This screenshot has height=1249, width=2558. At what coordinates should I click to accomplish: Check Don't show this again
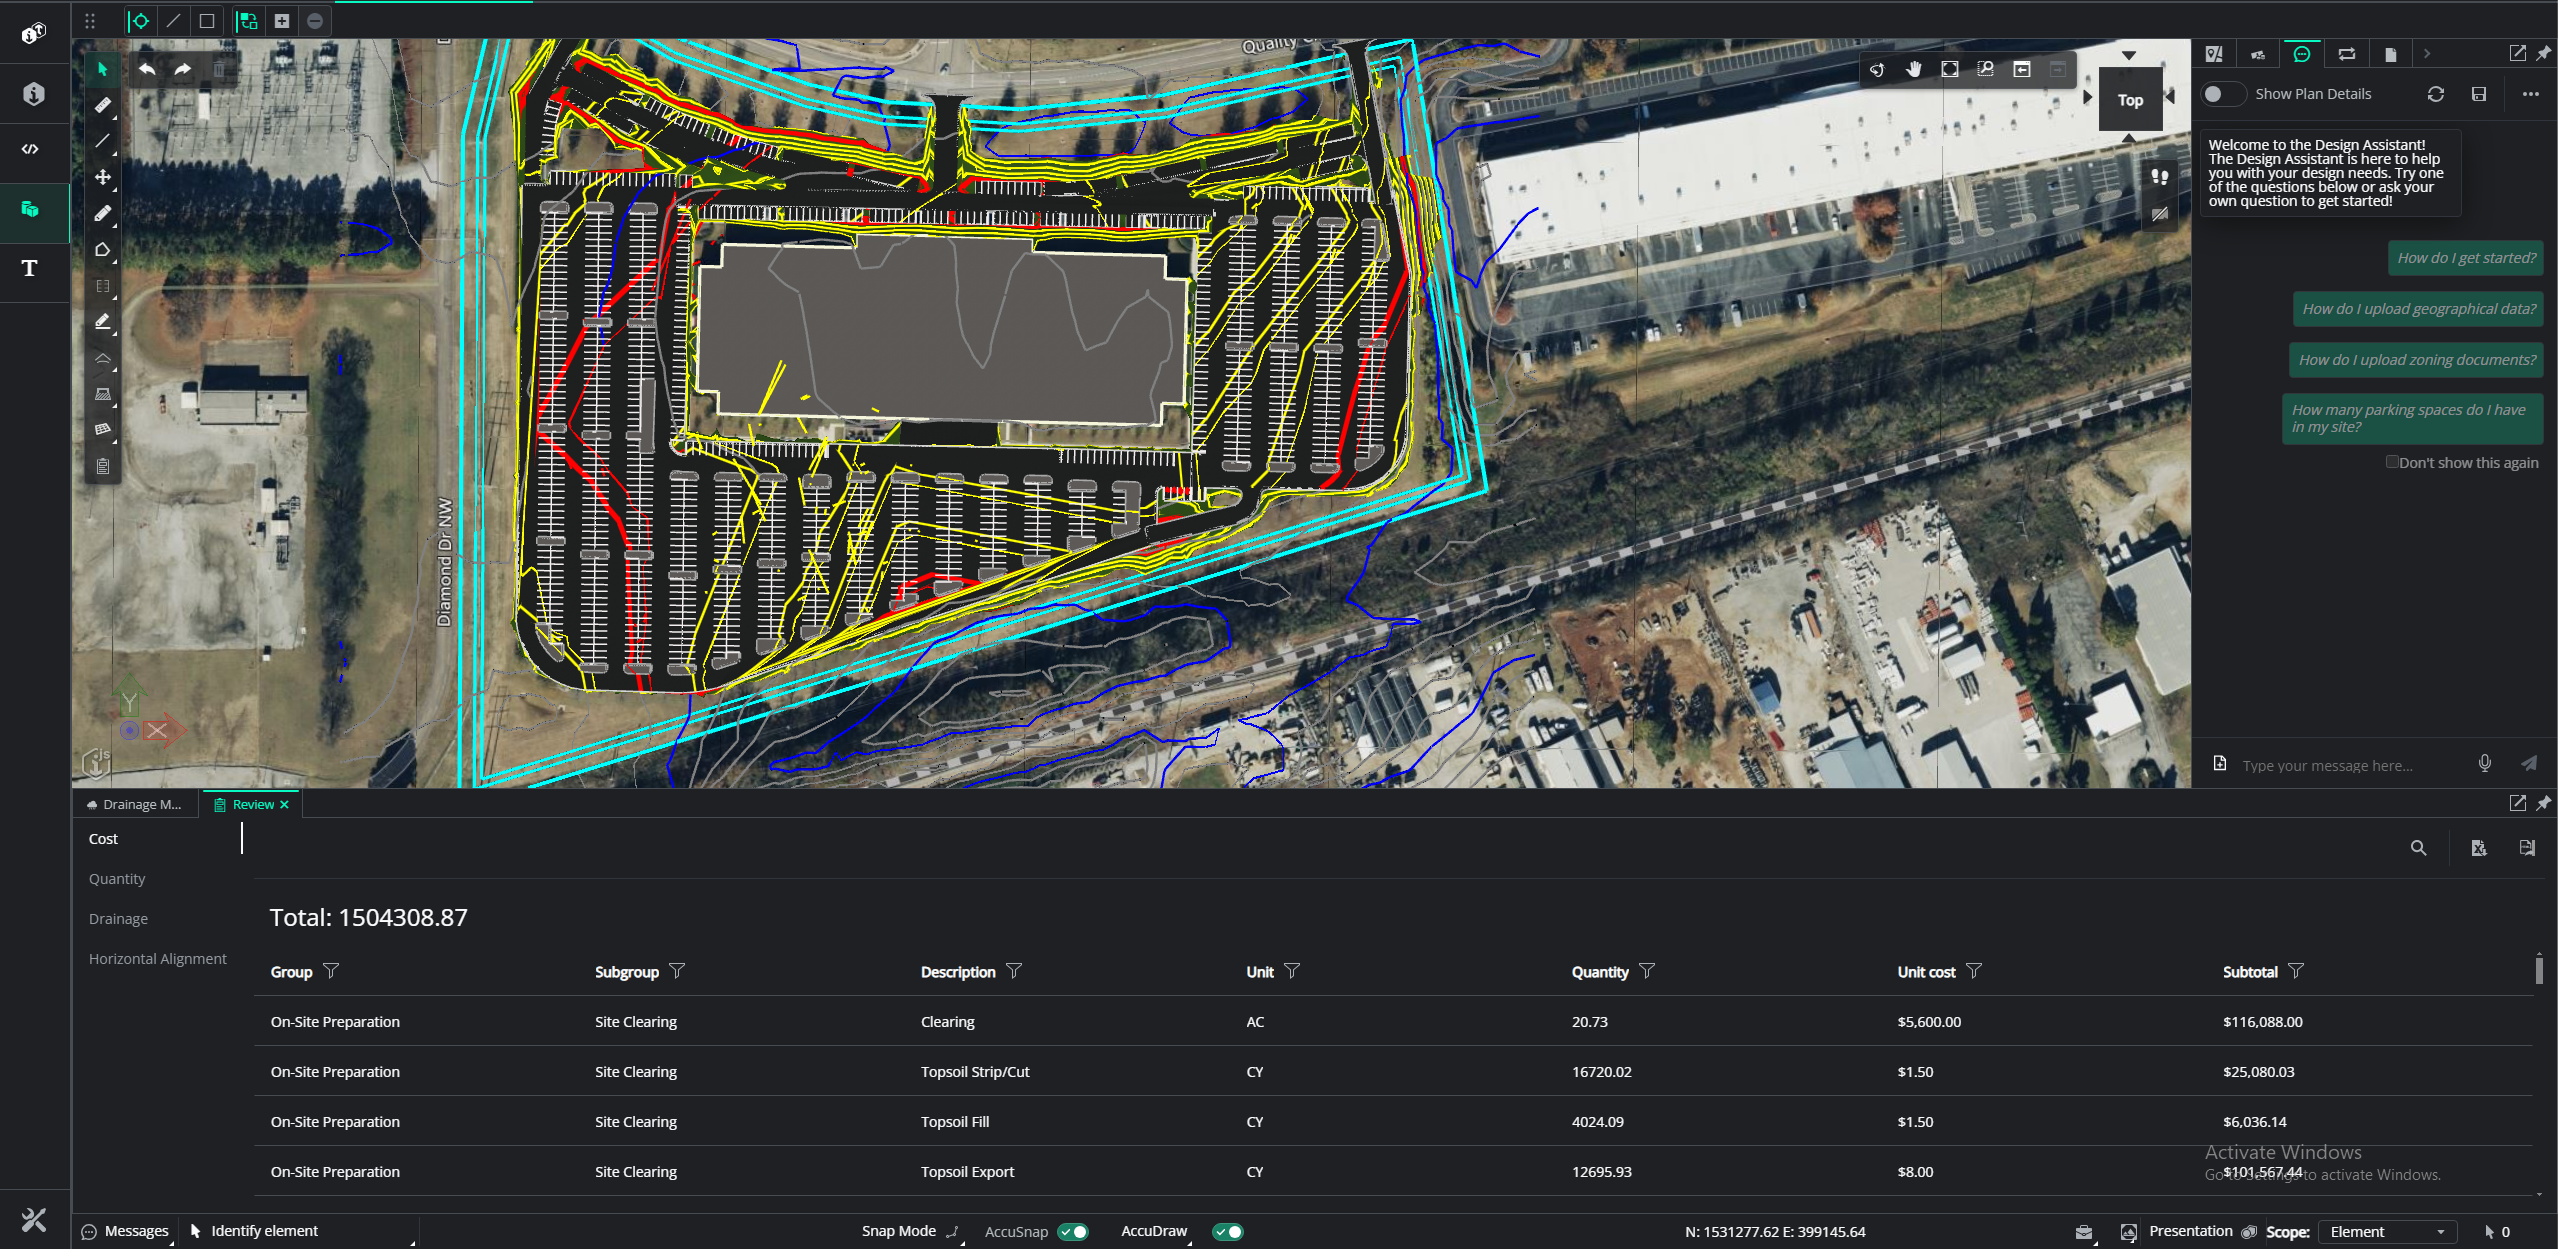click(2391, 462)
